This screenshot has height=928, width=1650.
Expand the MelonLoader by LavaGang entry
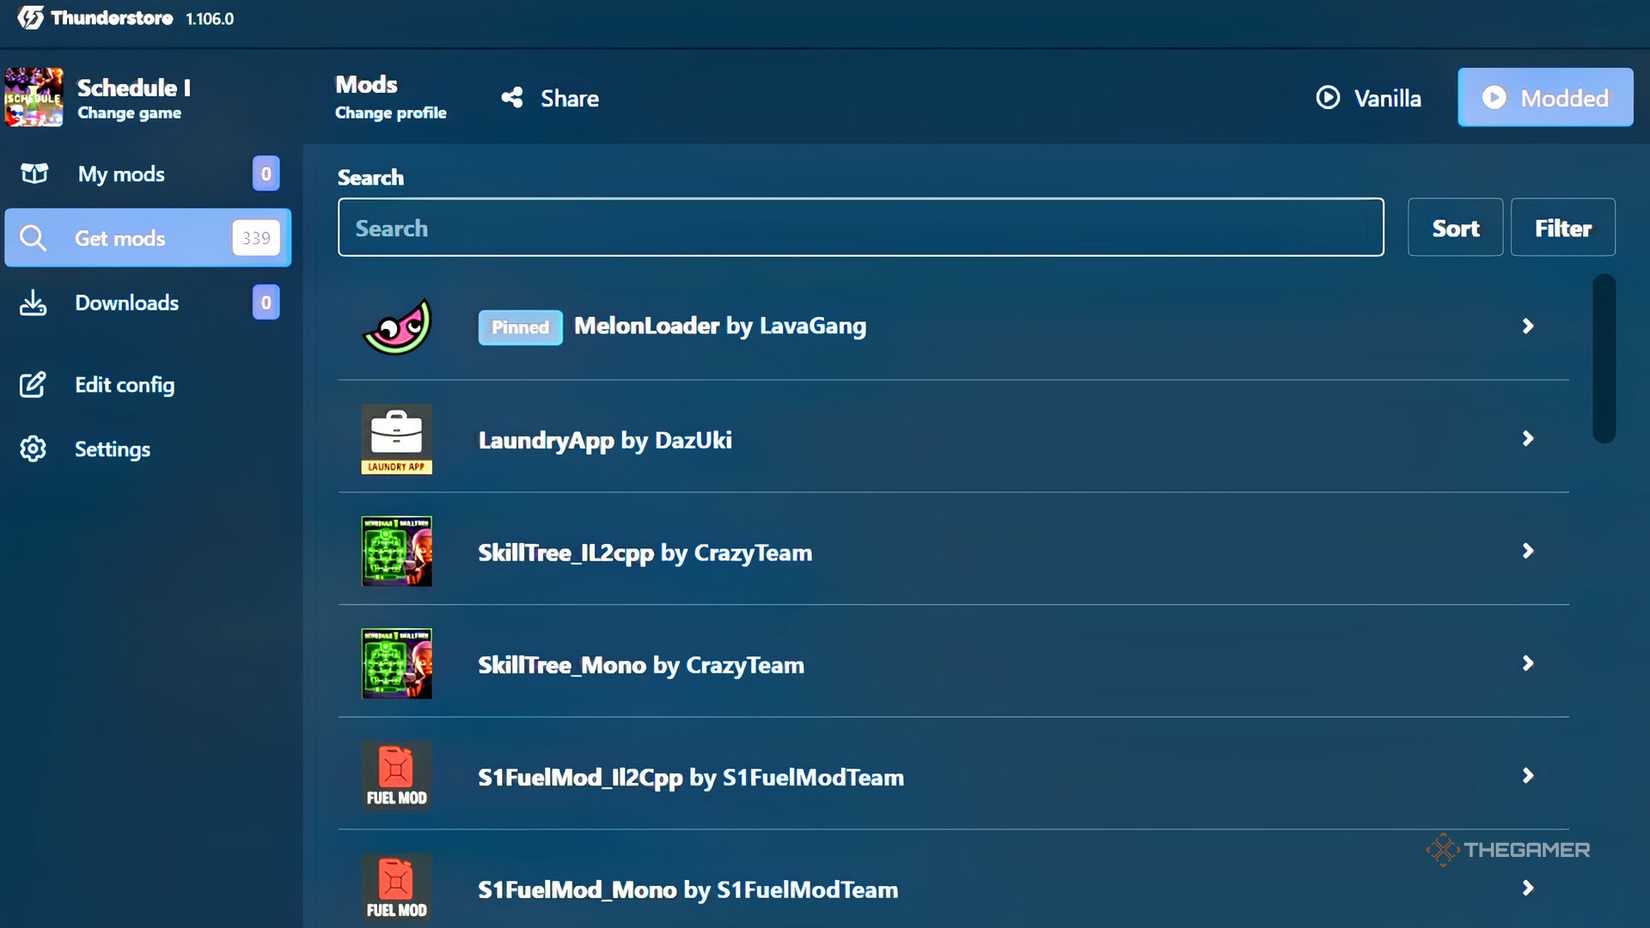[1527, 326]
